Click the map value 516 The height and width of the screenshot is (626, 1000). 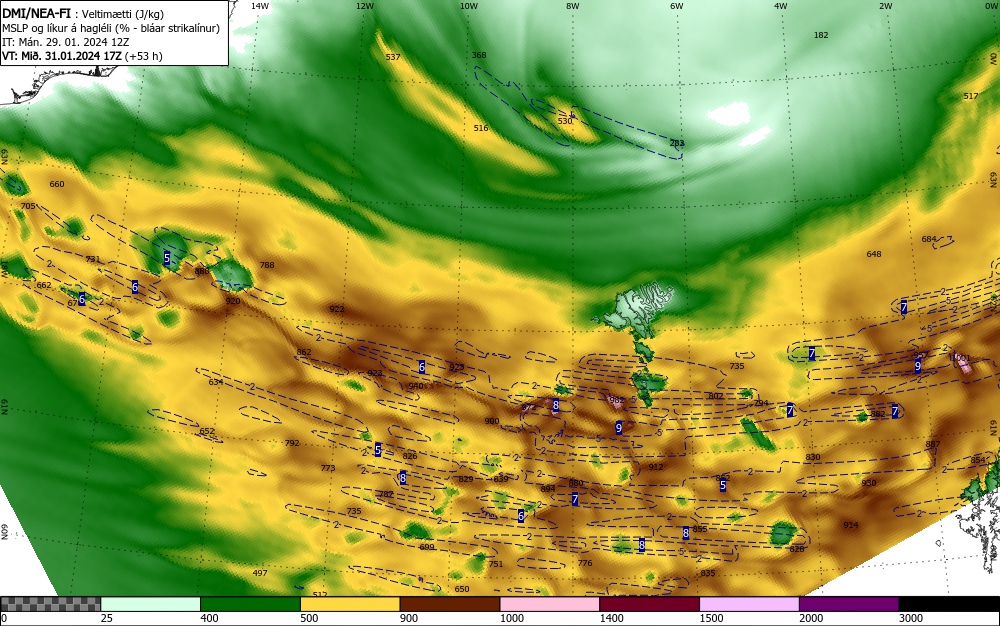[x=481, y=128]
